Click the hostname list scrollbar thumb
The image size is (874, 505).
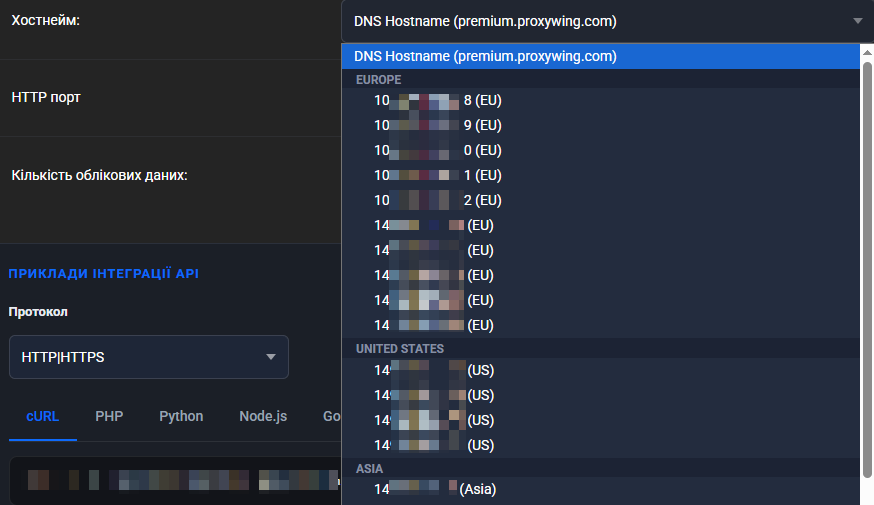click(x=867, y=270)
